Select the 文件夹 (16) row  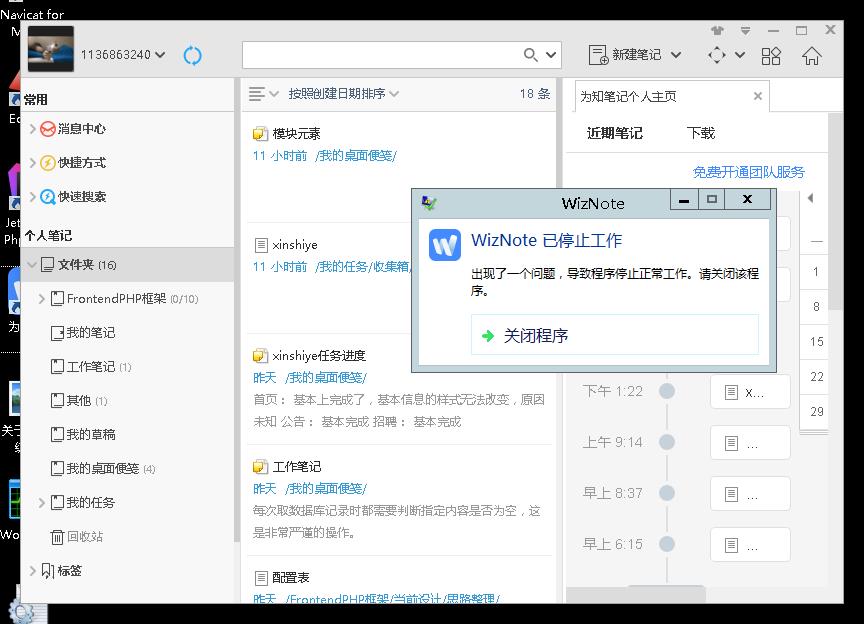[128, 265]
